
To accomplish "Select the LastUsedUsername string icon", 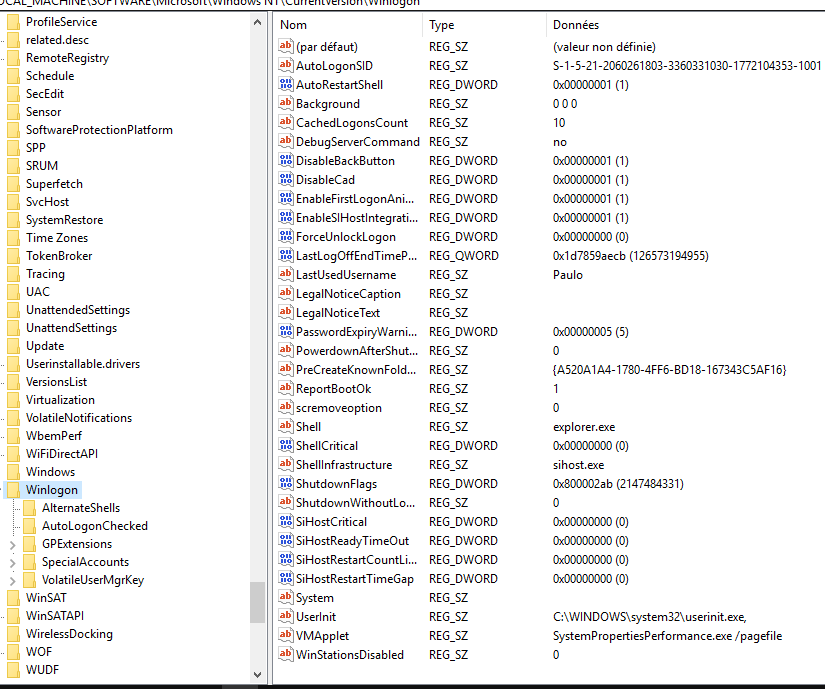I will 286,274.
